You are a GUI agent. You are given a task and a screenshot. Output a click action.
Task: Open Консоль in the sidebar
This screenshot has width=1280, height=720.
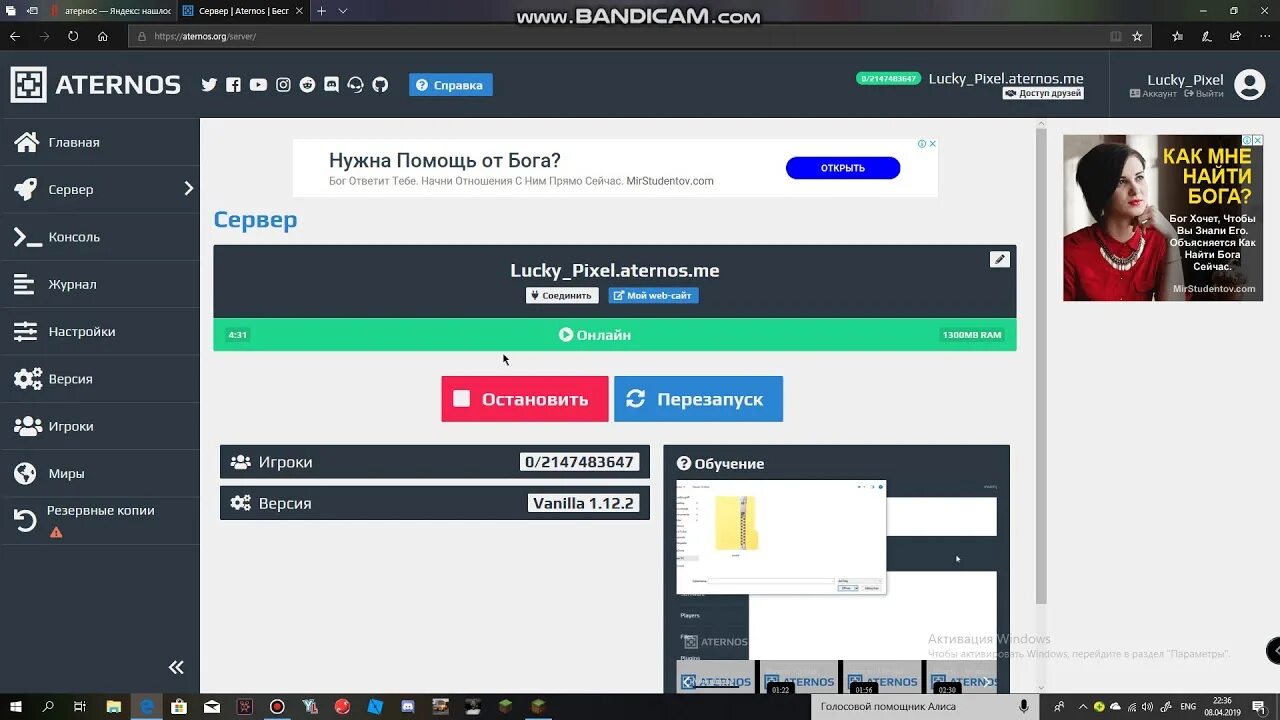(100, 237)
